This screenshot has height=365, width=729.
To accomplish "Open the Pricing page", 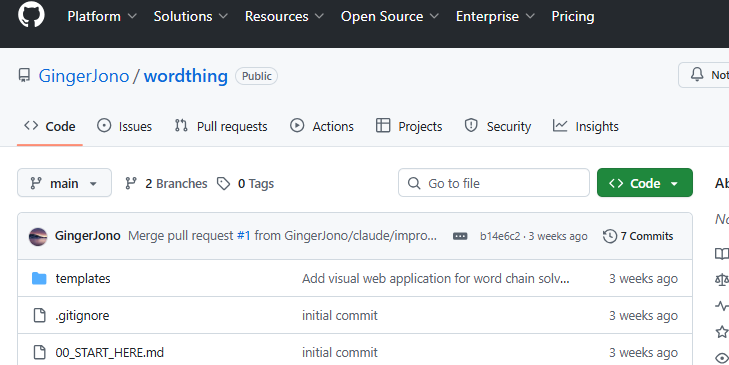I will [573, 16].
